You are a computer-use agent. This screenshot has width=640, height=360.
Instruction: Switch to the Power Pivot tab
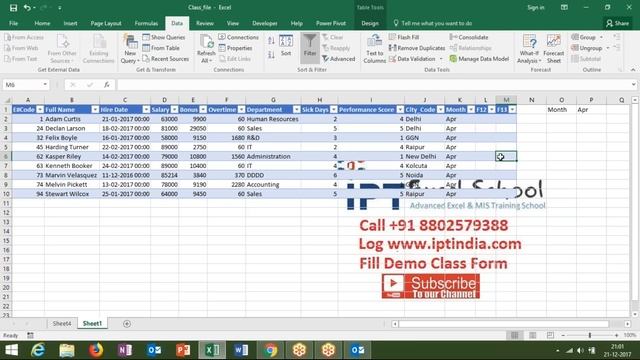coord(331,23)
